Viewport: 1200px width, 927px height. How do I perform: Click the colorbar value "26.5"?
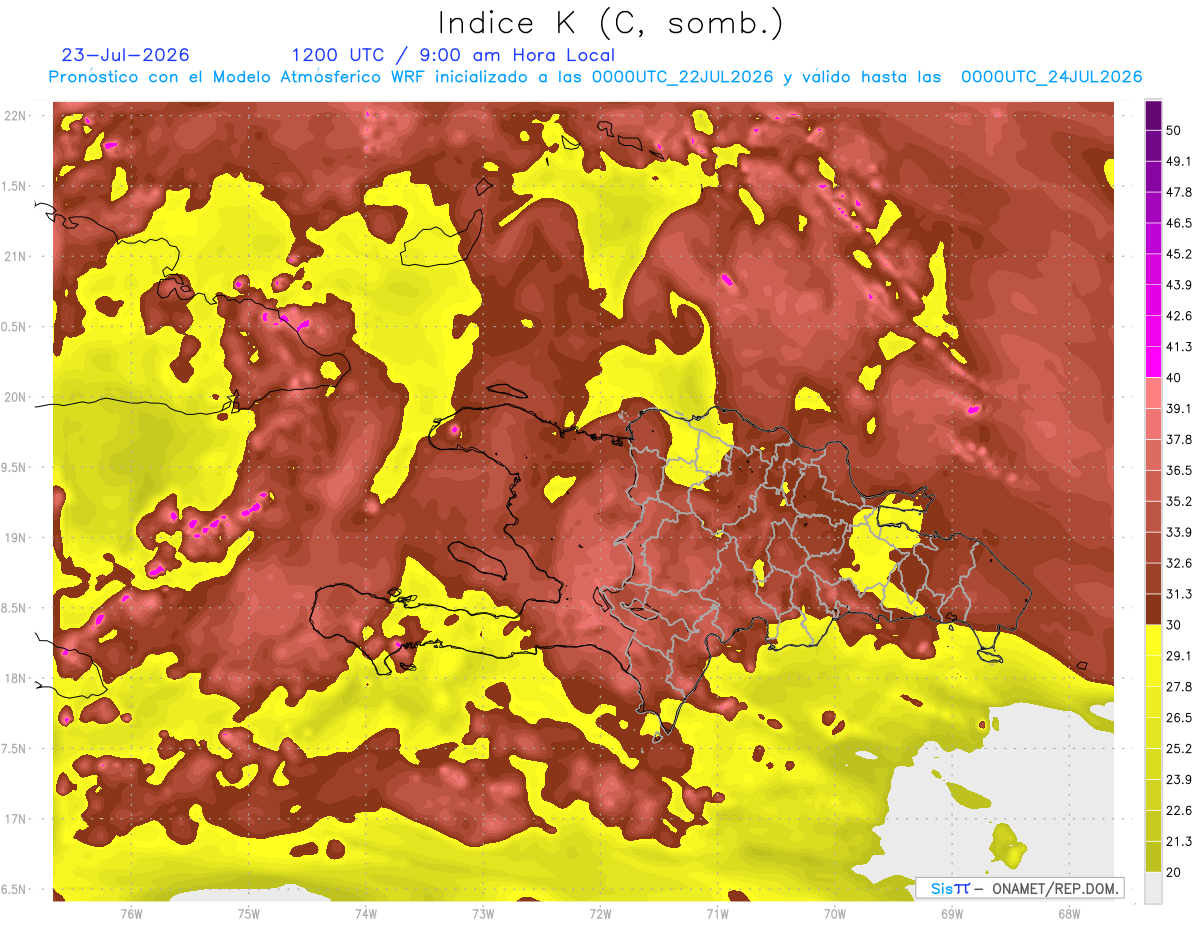tap(1179, 717)
